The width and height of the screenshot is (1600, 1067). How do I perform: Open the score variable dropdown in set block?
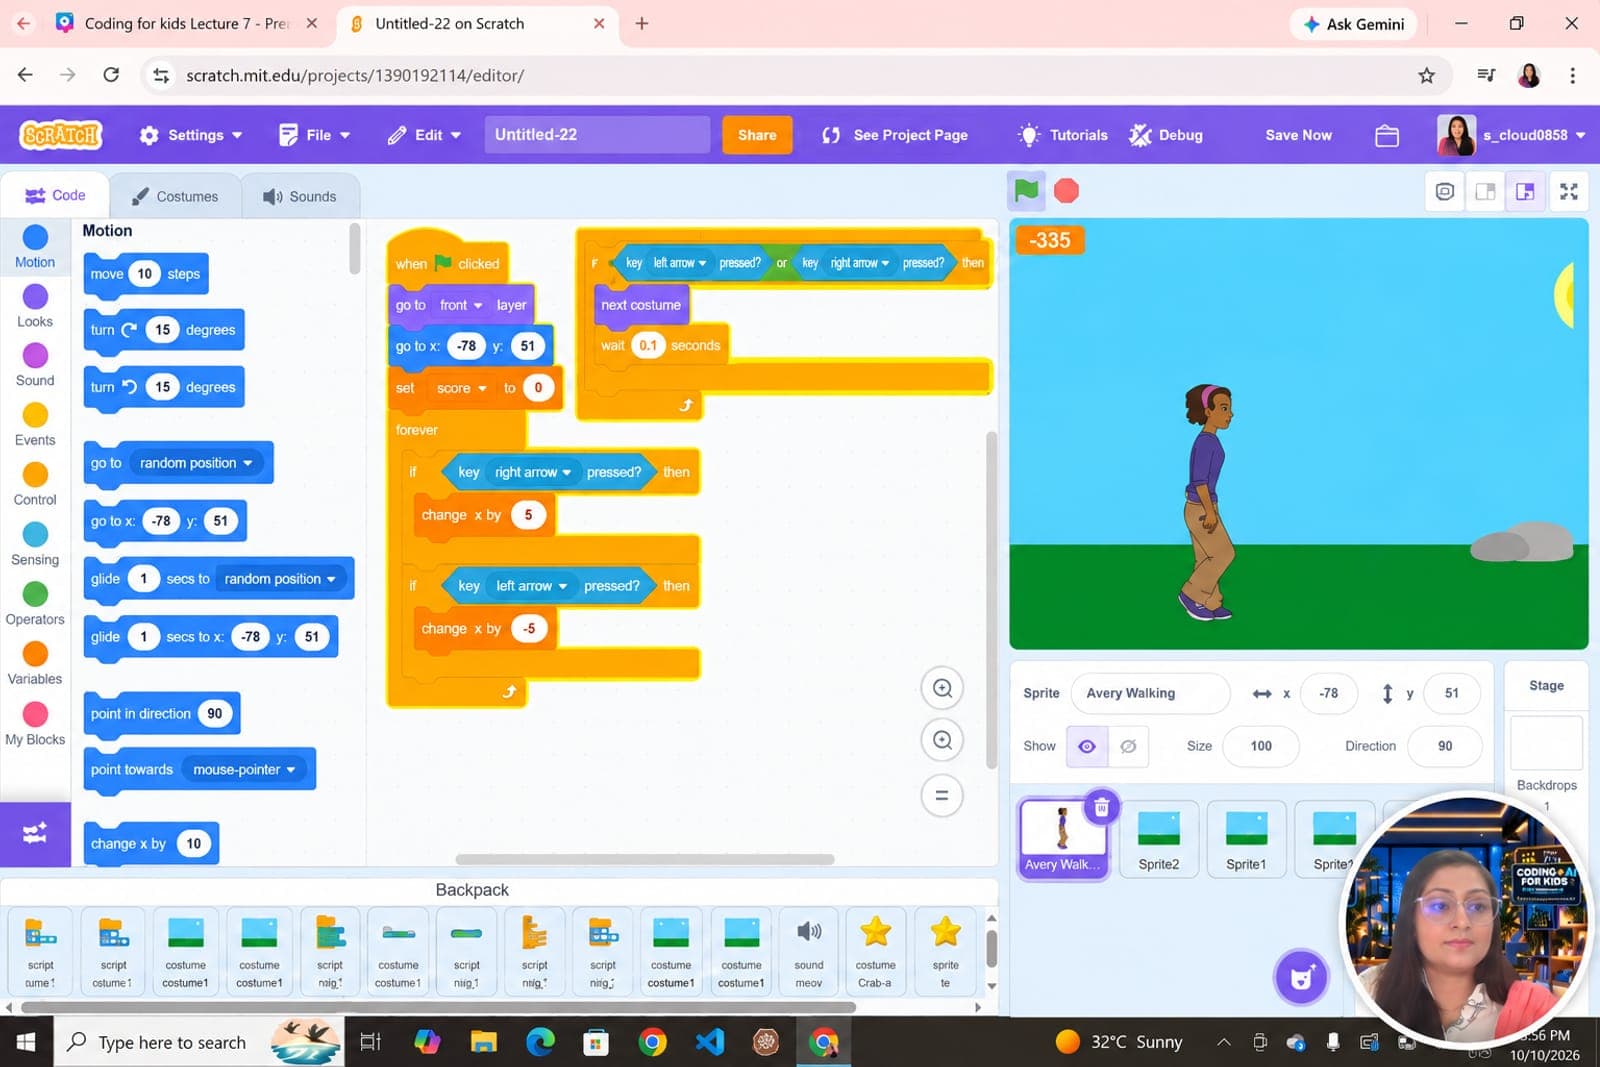pos(461,388)
